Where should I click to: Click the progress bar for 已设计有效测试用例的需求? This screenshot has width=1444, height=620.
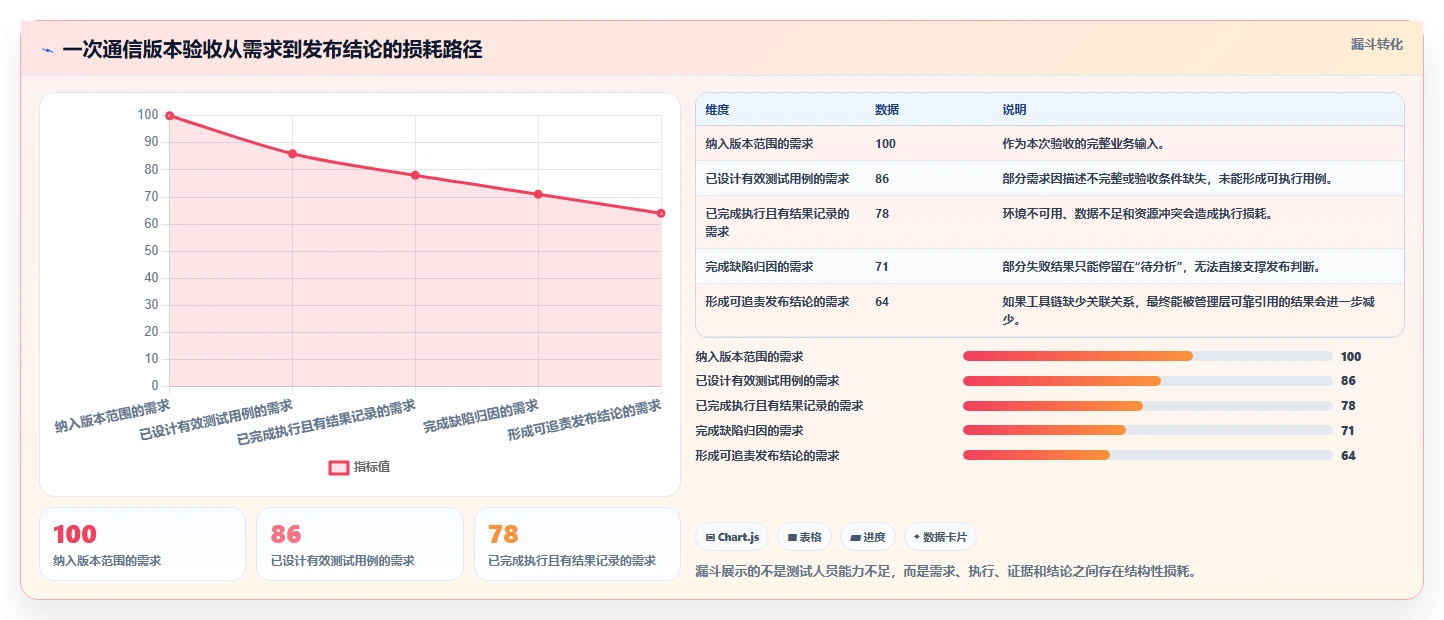click(1147, 381)
